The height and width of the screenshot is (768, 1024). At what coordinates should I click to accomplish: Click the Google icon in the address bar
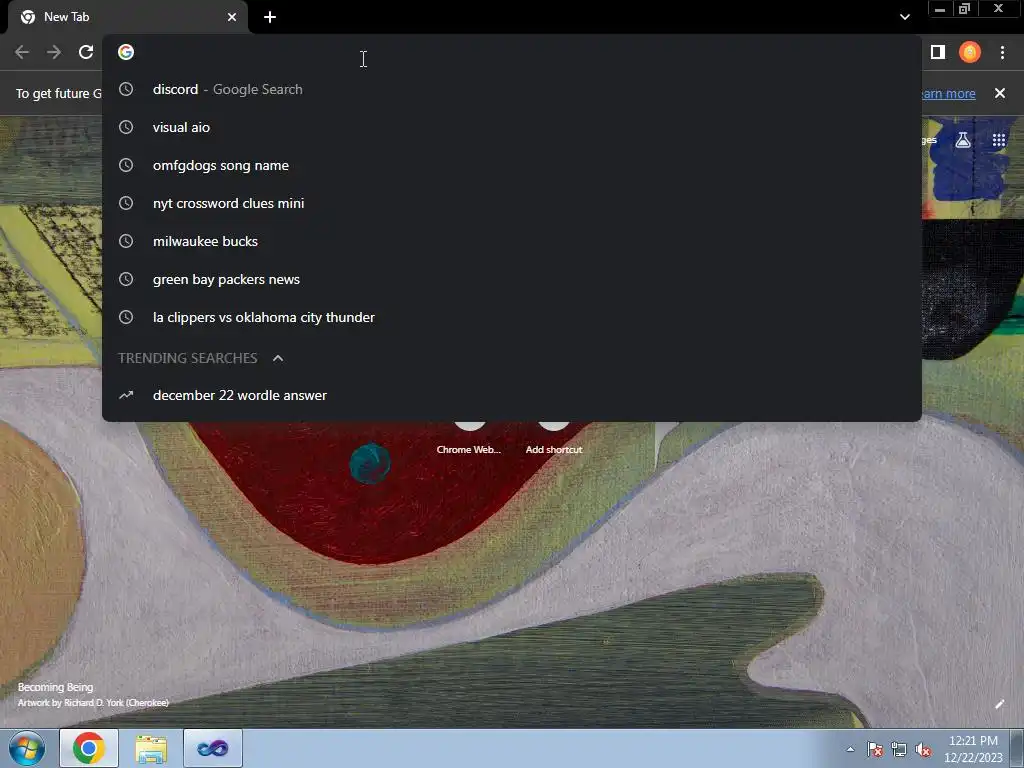click(126, 52)
